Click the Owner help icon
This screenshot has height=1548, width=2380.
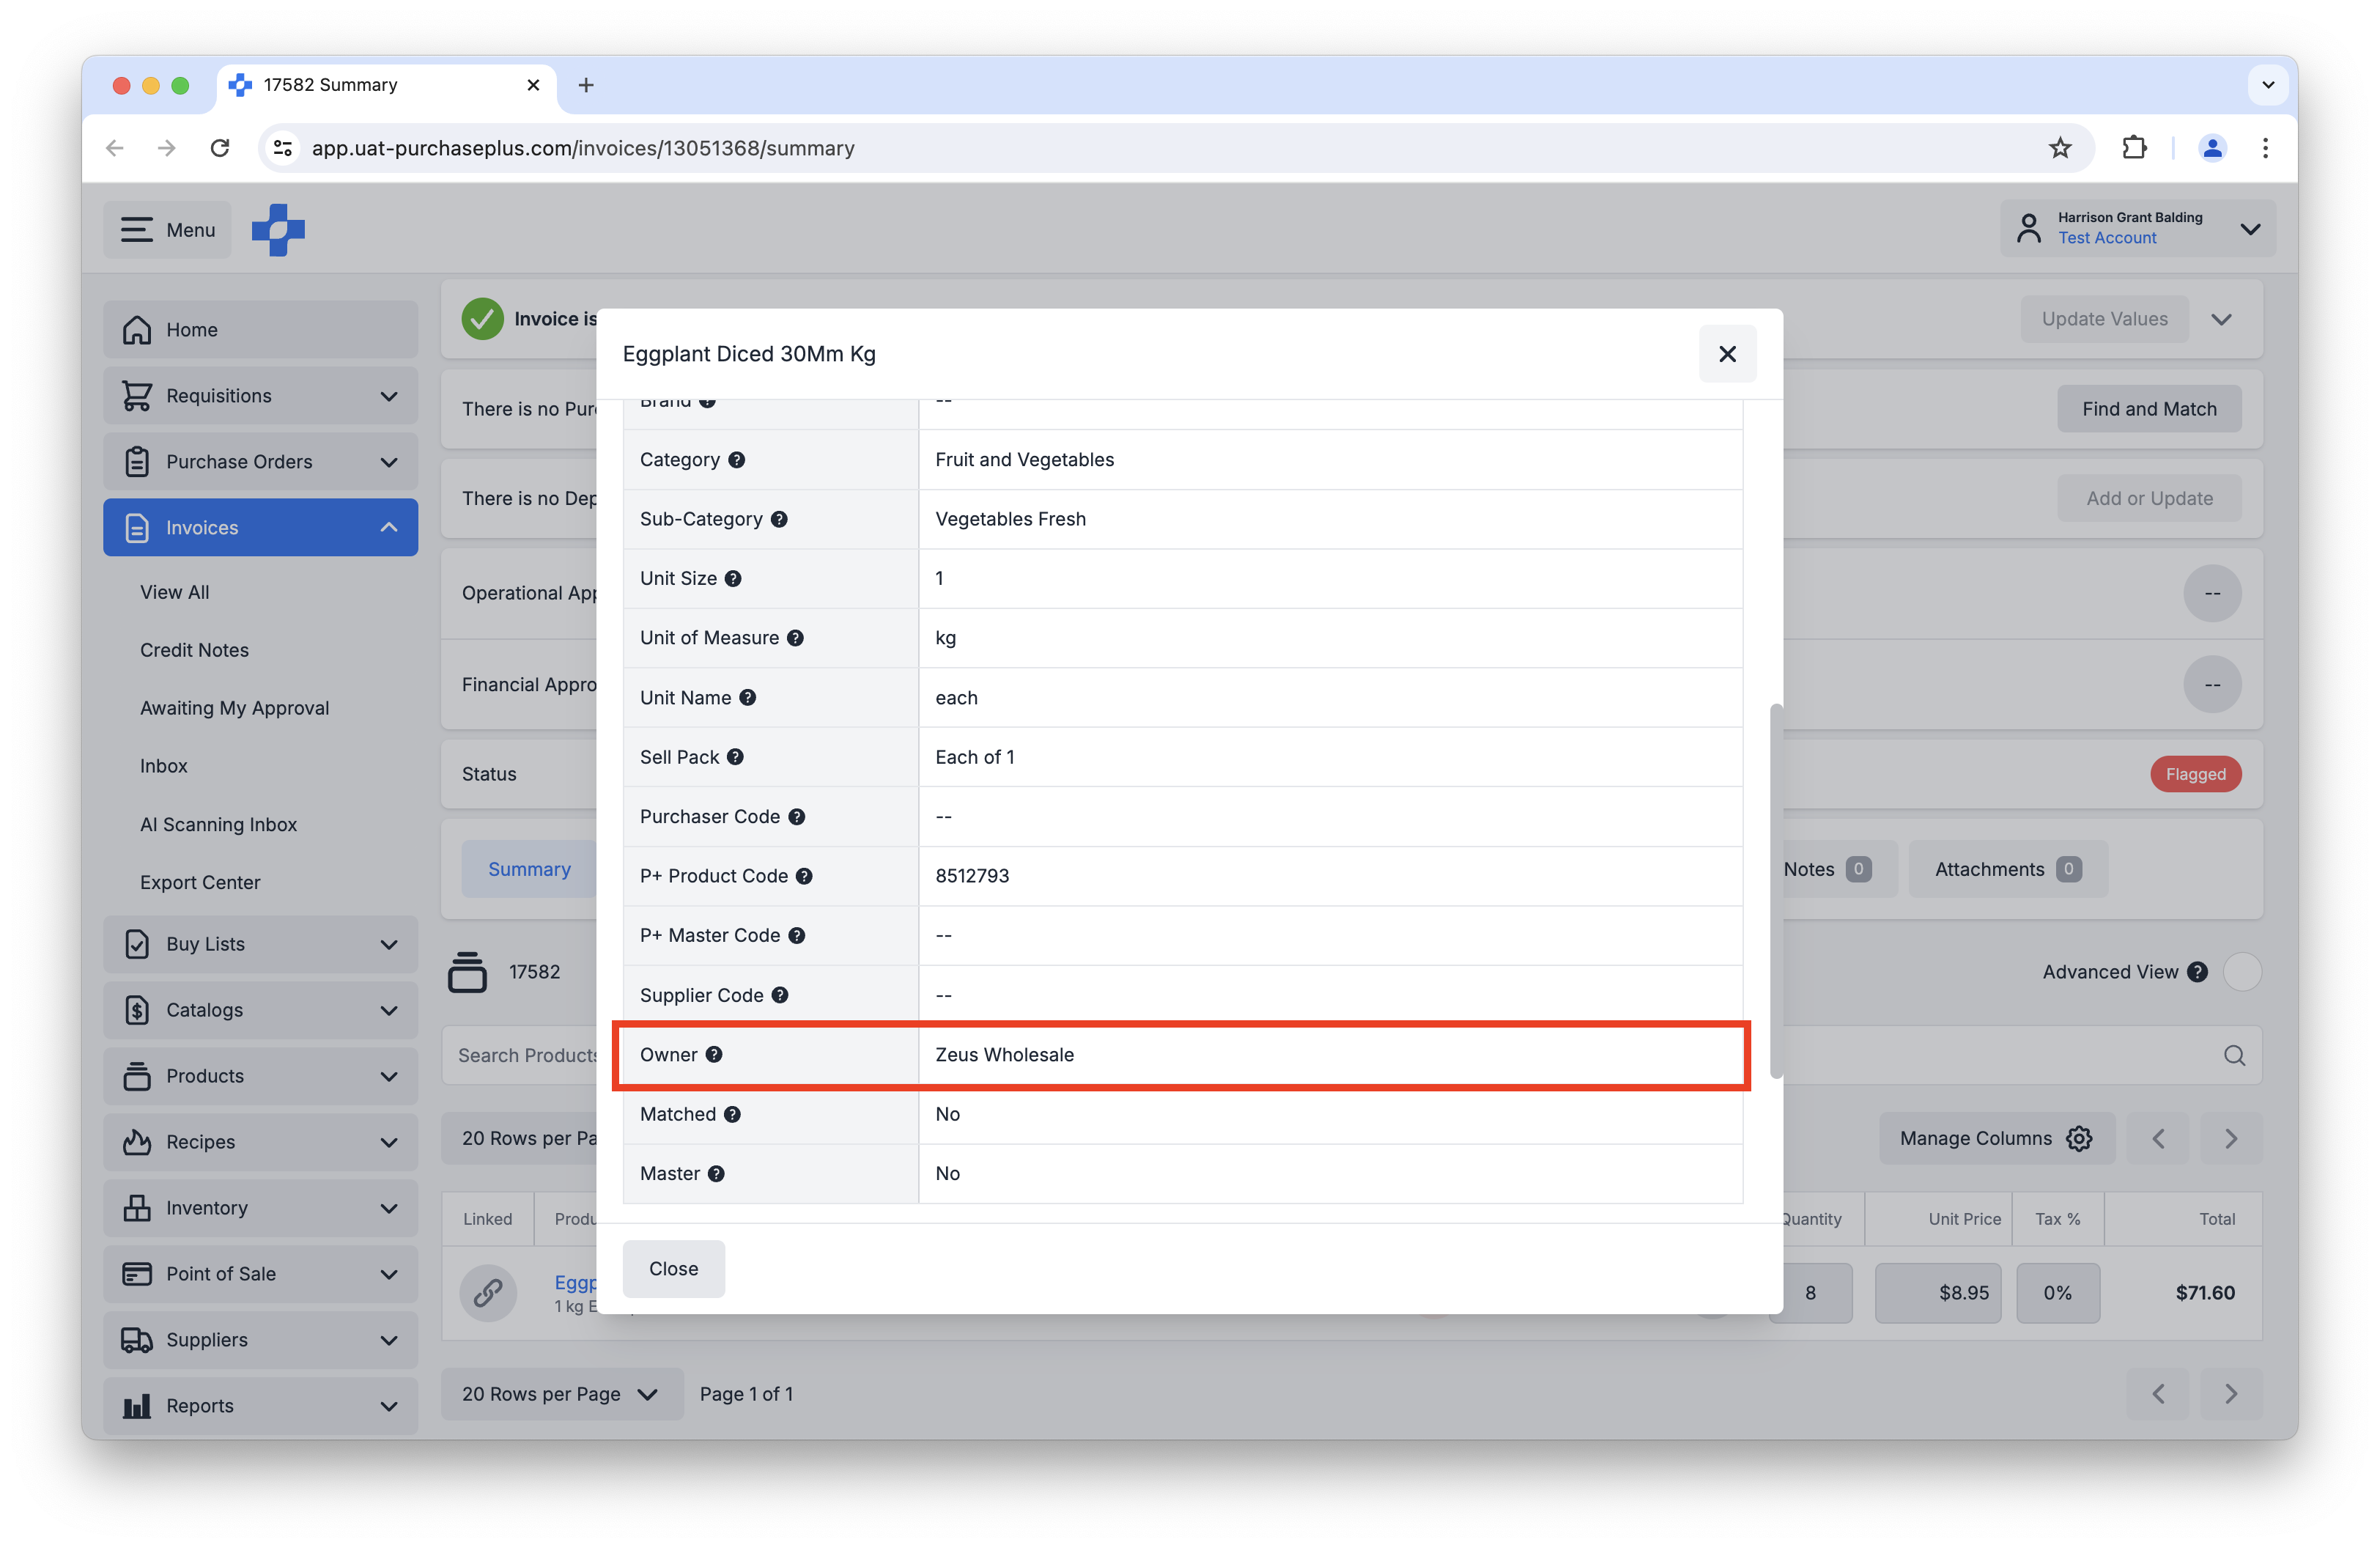tap(714, 1055)
